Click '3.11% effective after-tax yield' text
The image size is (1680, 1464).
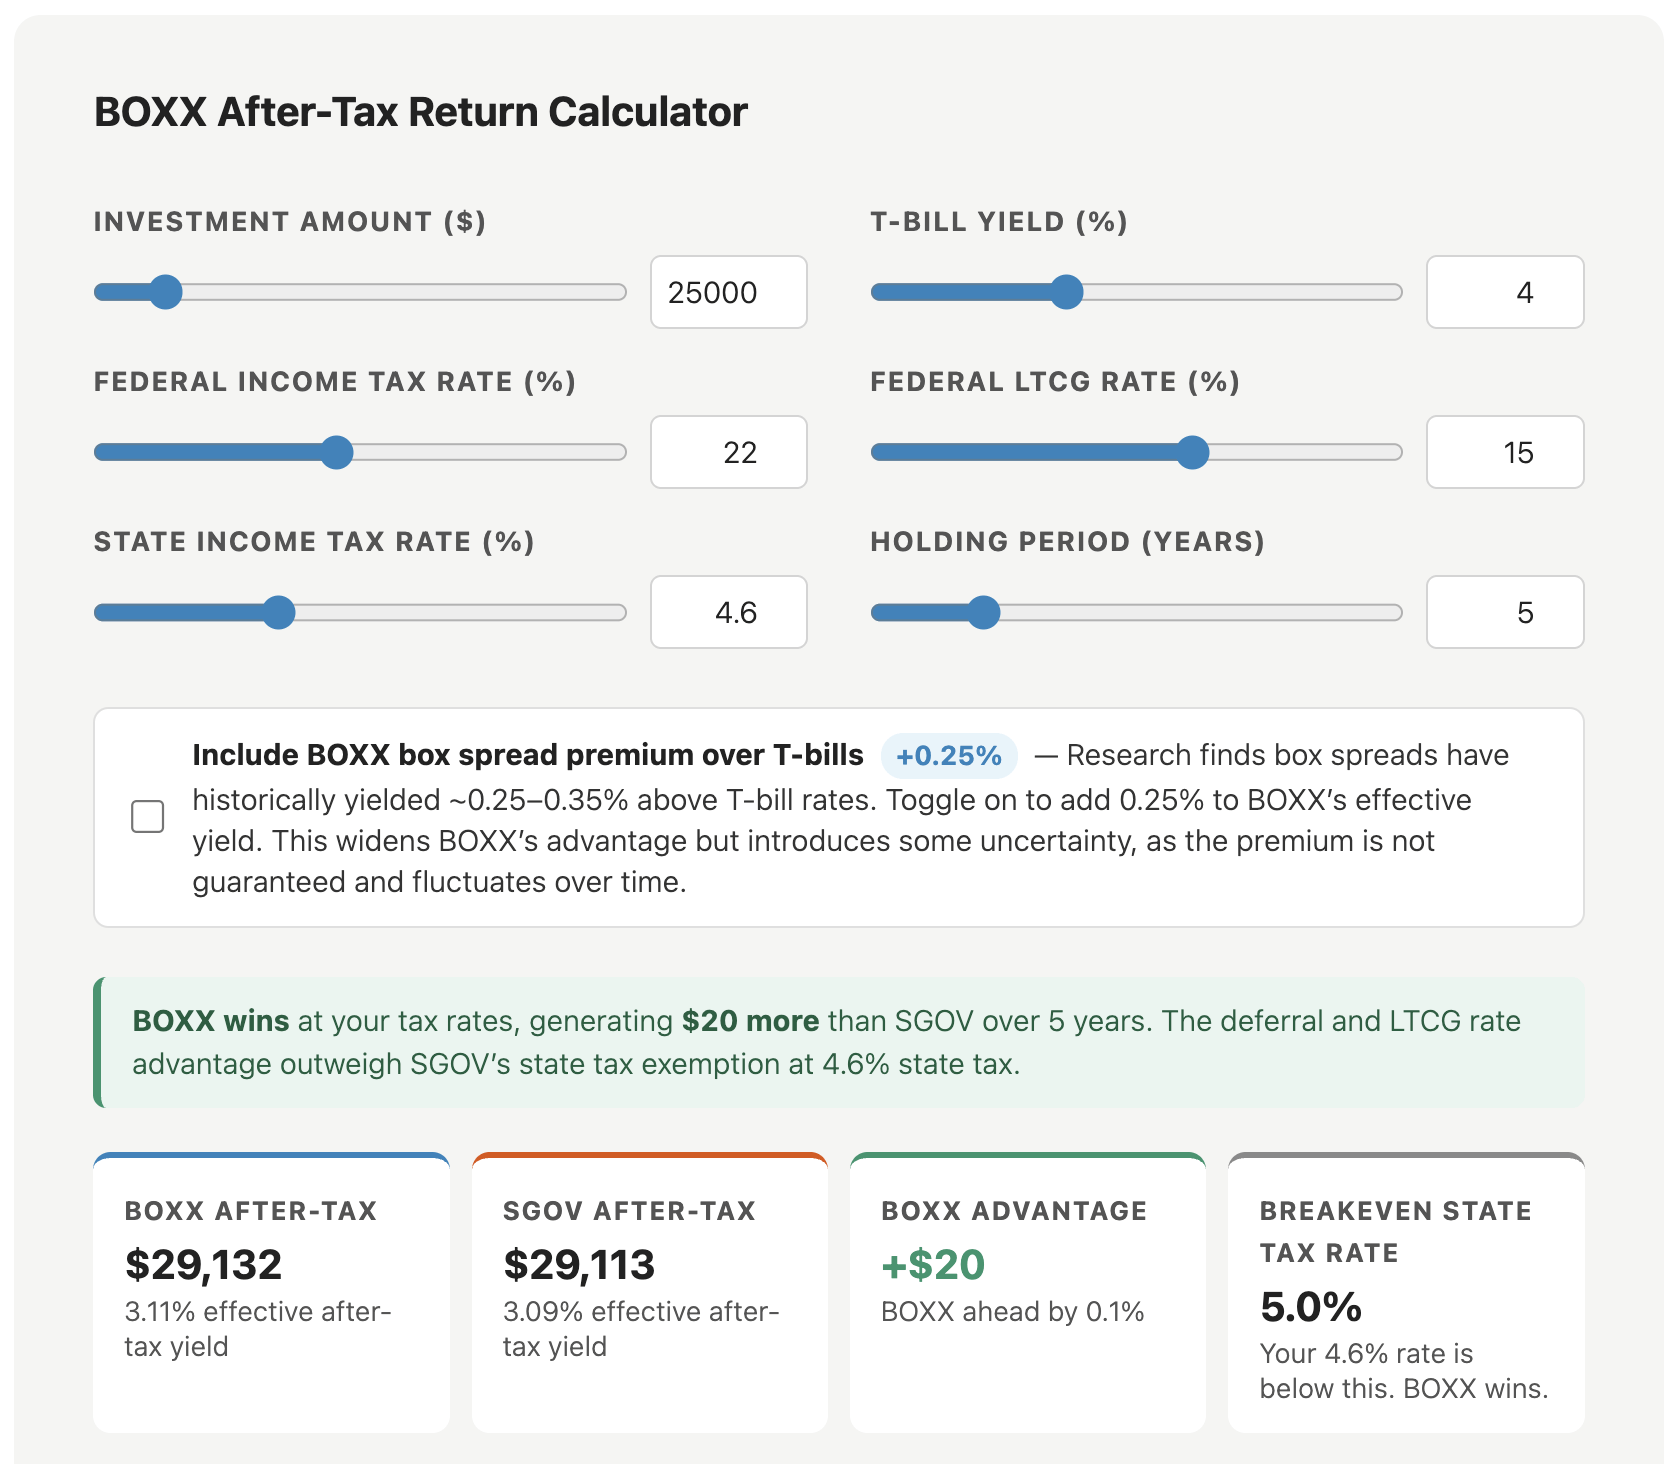pos(258,1329)
